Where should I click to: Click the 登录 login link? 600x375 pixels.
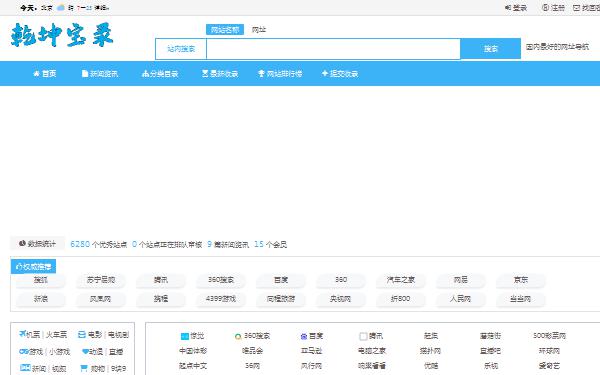[x=520, y=8]
